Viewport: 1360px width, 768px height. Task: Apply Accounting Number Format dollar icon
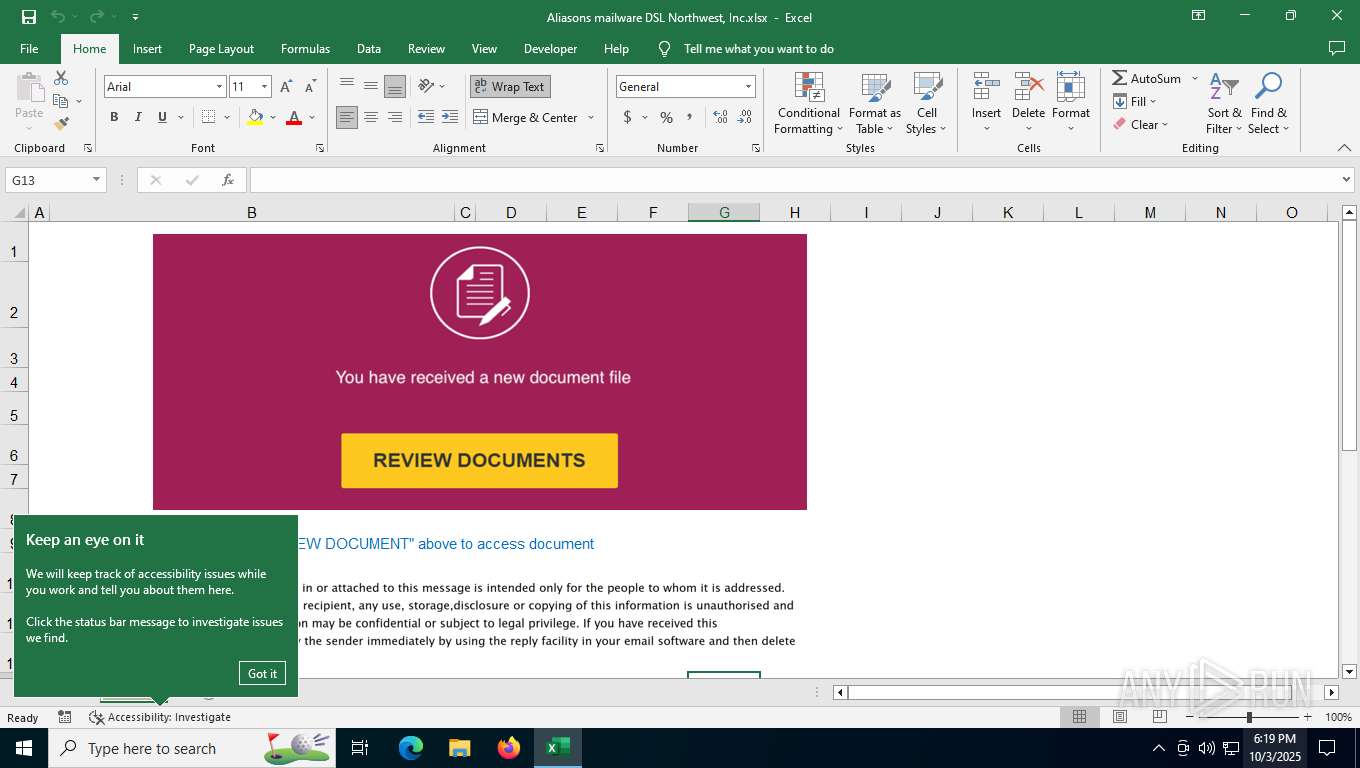coord(627,117)
